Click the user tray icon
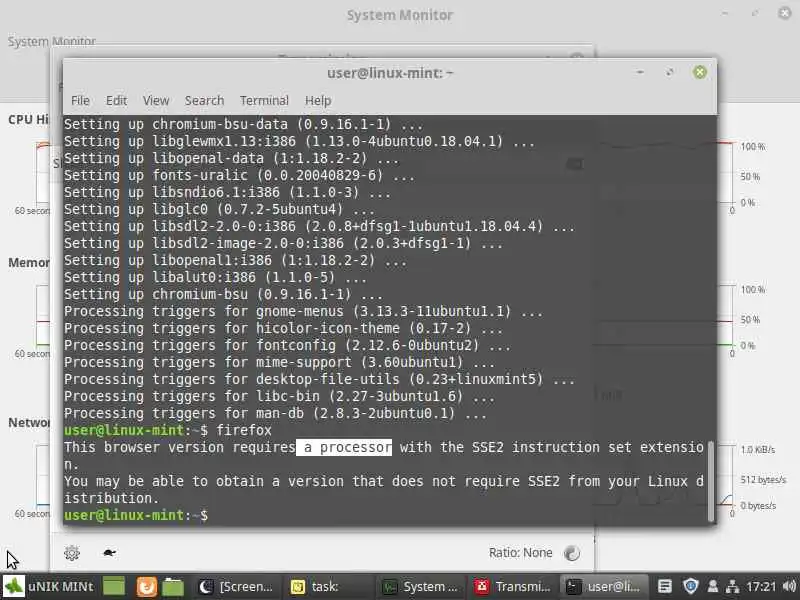Viewport: 800px width, 600px height. 713,587
